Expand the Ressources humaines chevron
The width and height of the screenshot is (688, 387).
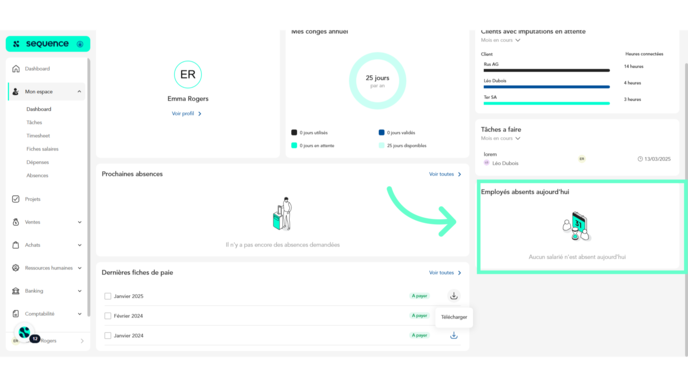pos(79,268)
